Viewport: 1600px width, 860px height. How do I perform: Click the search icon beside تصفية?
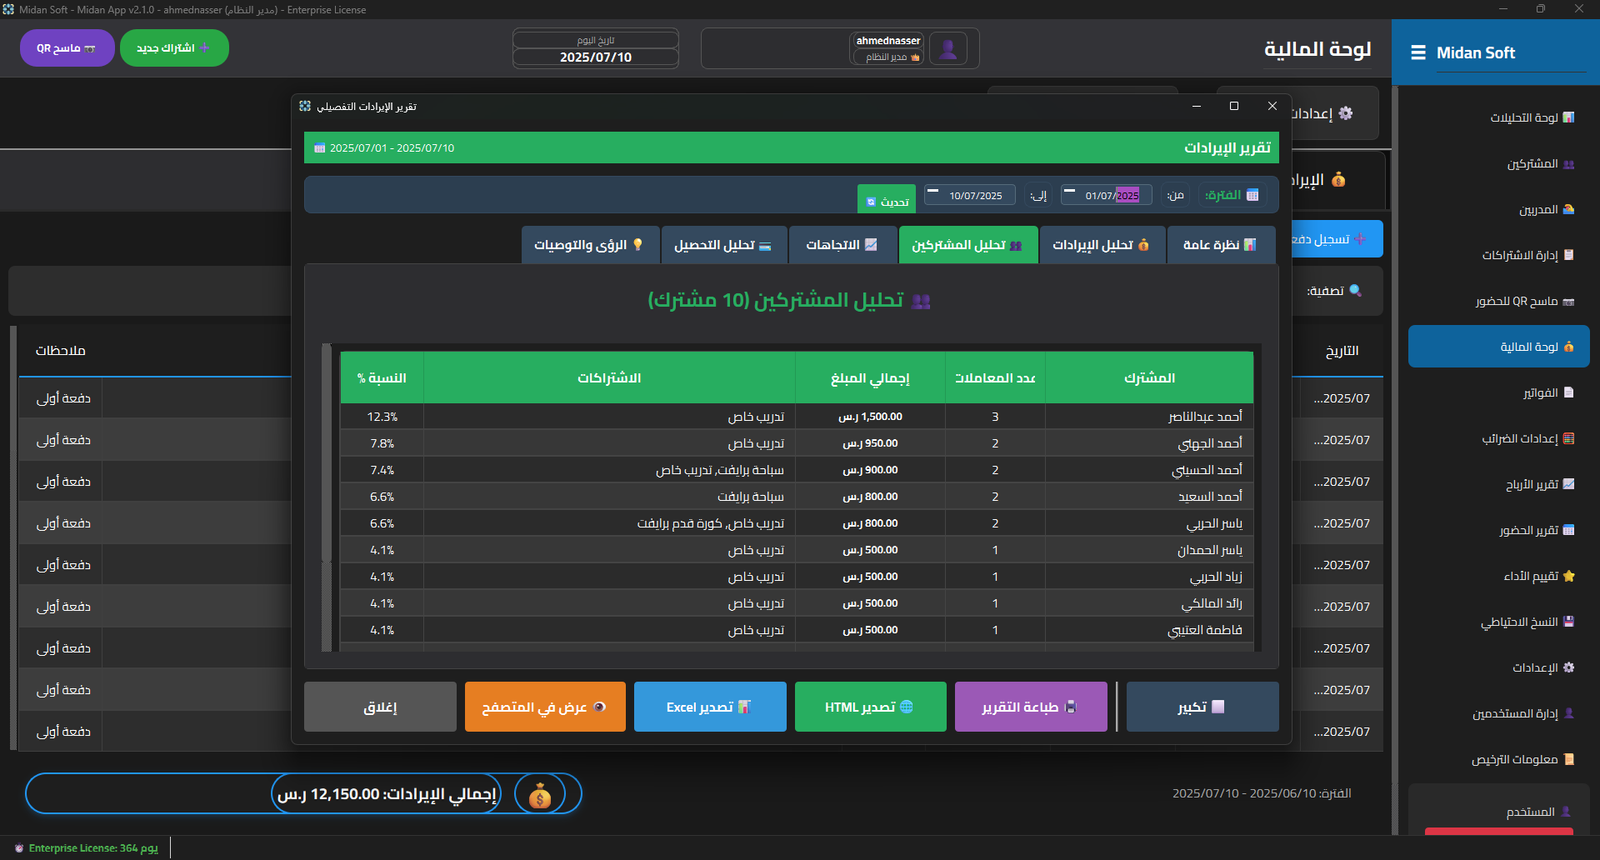pyautogui.click(x=1355, y=291)
